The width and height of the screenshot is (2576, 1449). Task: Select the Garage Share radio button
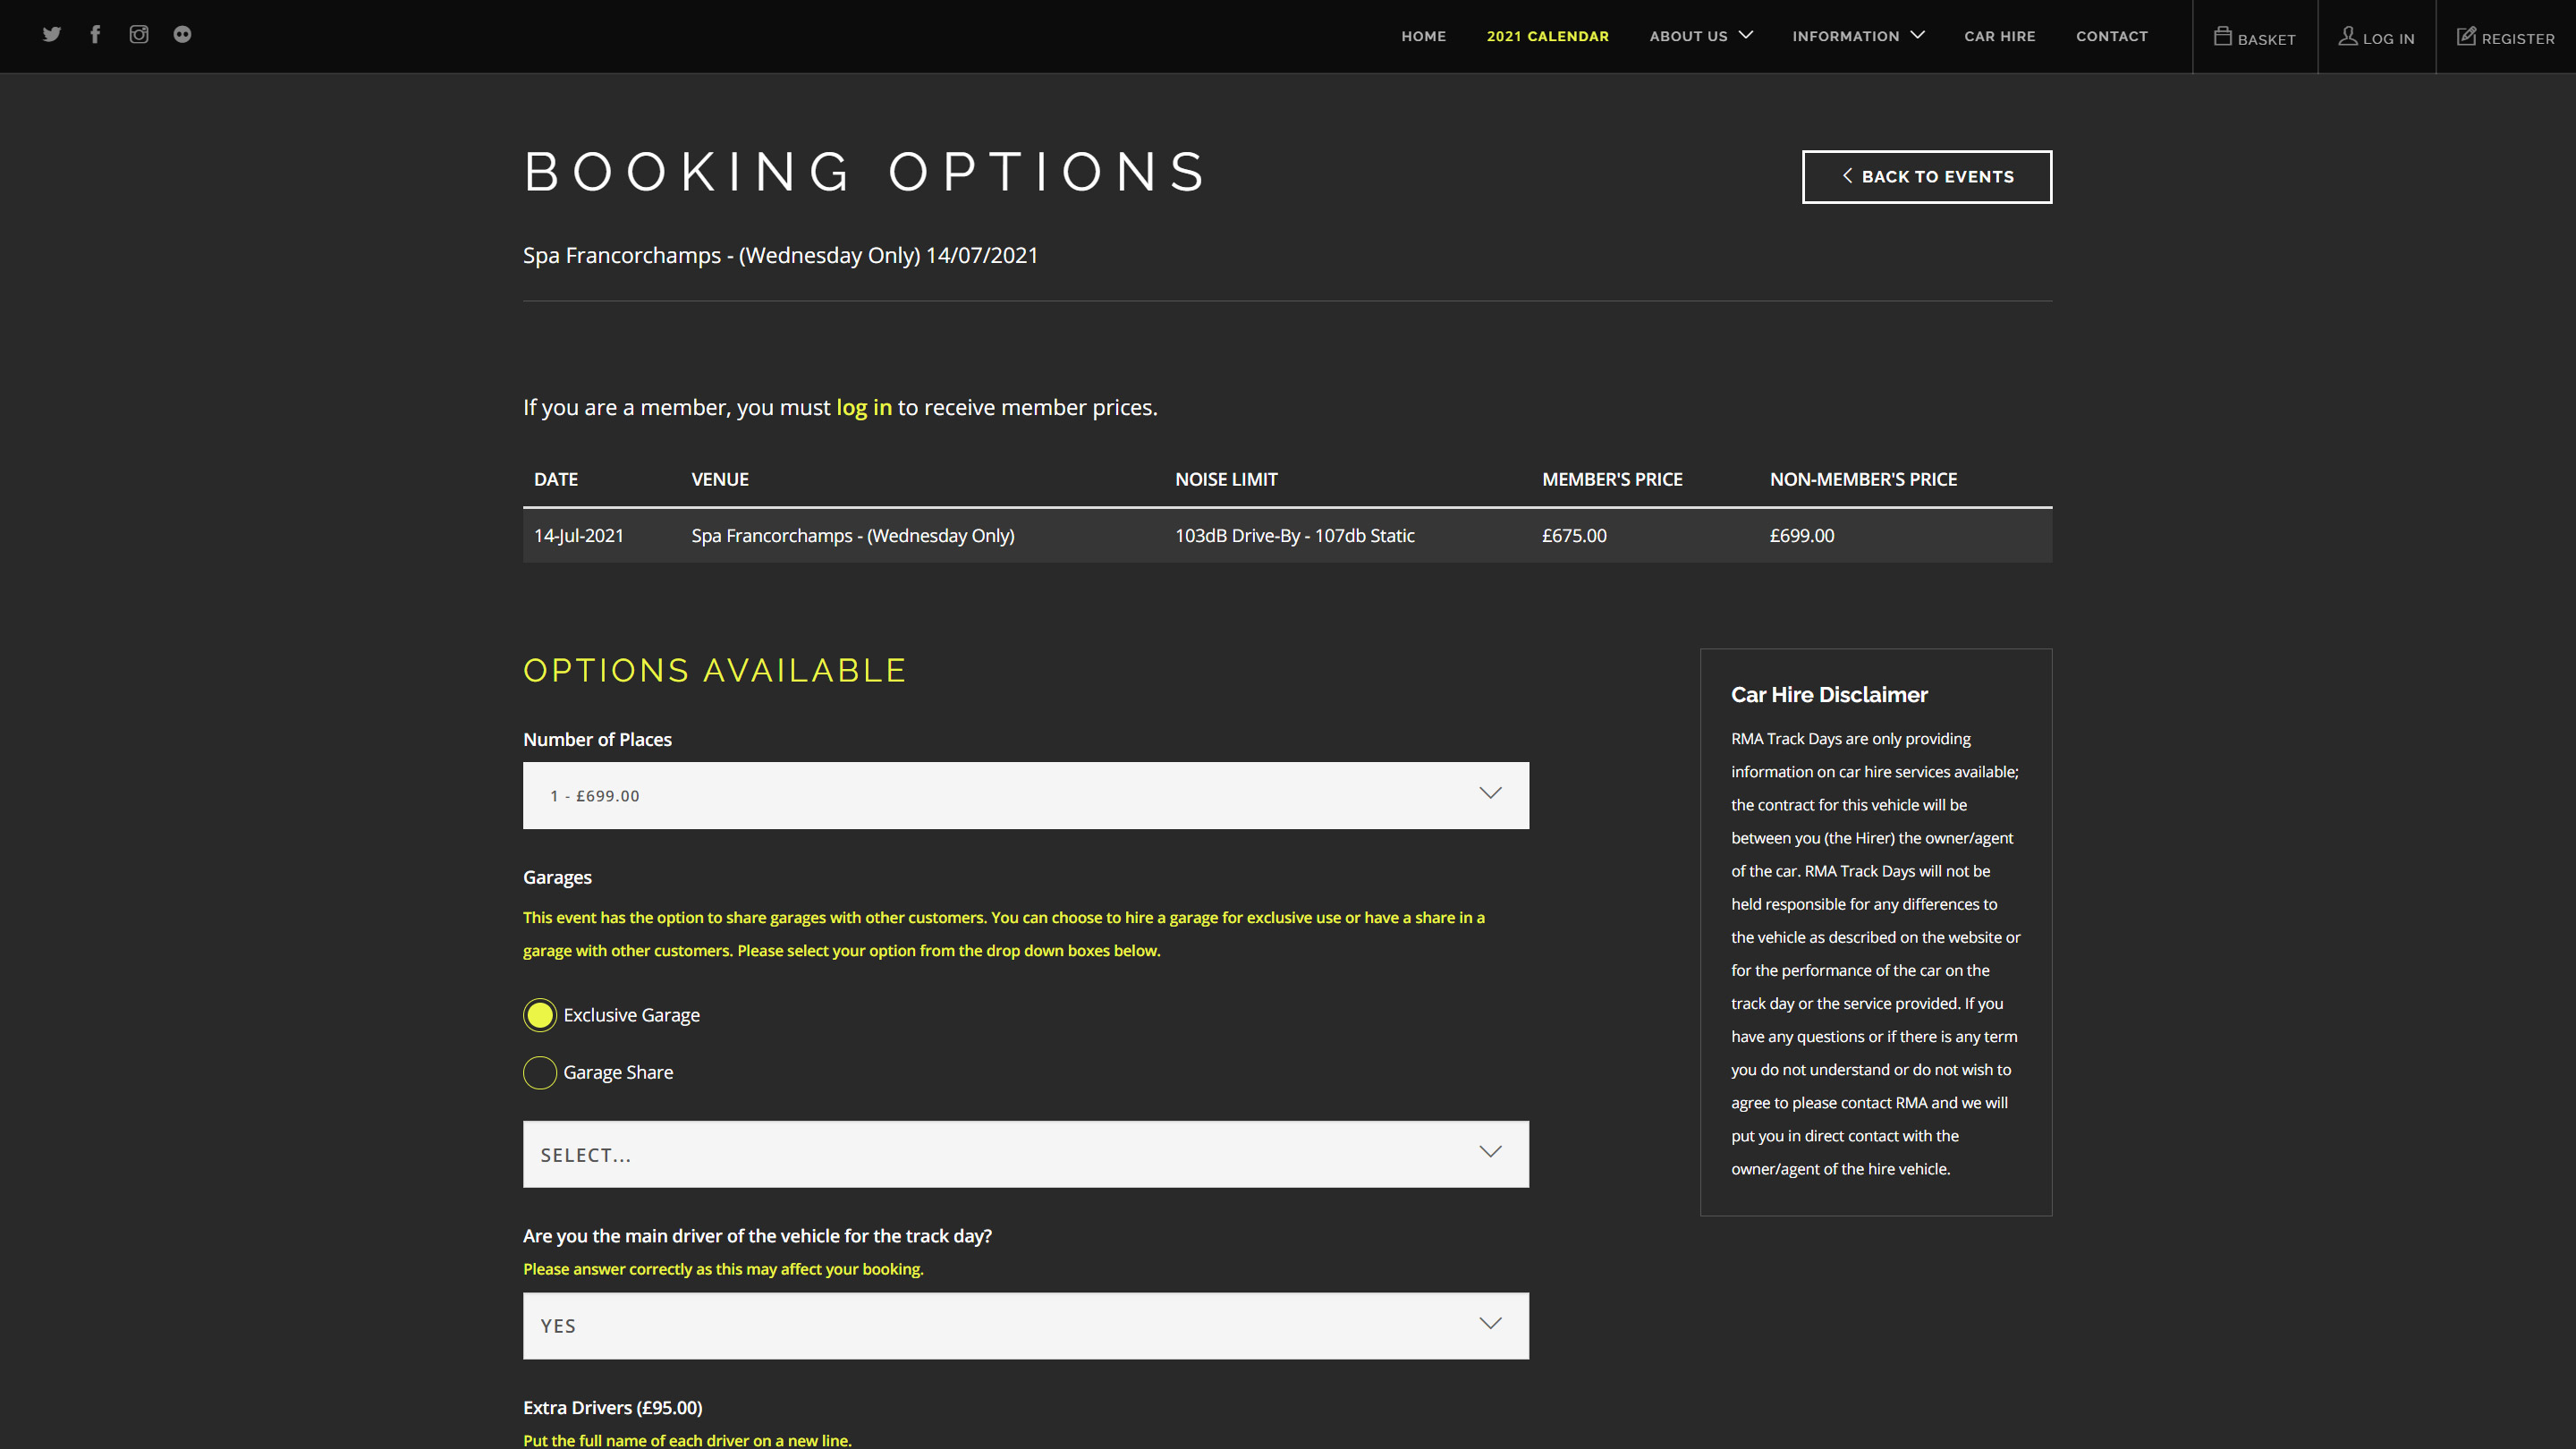(x=540, y=1072)
